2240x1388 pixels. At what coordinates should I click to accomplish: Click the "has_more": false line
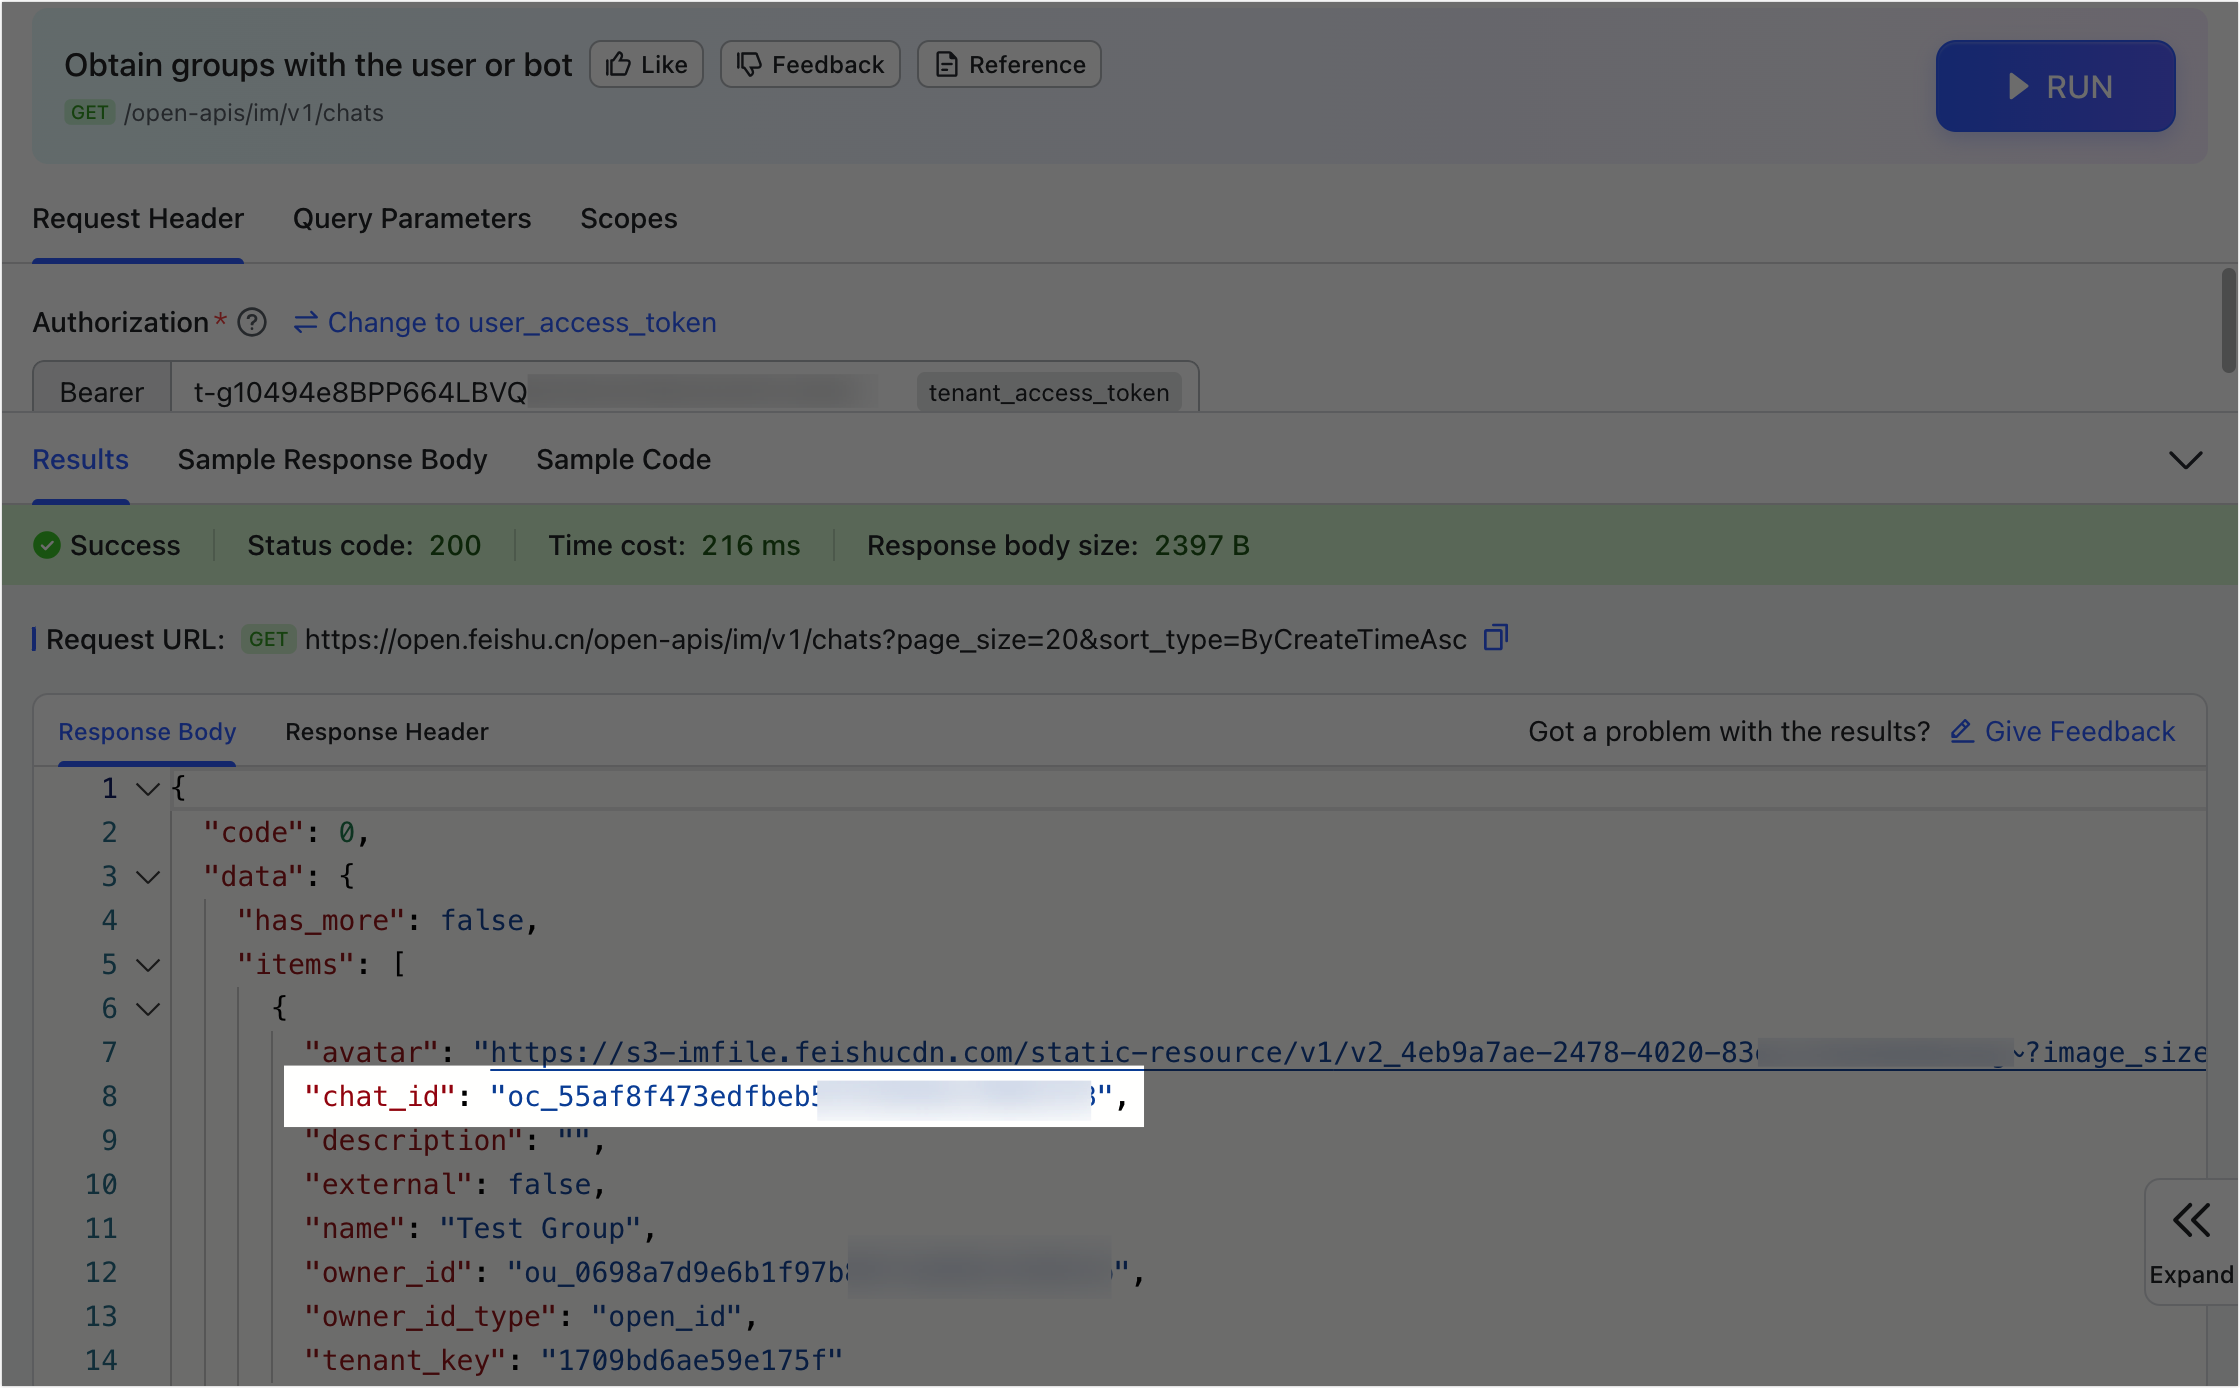pos(388,920)
